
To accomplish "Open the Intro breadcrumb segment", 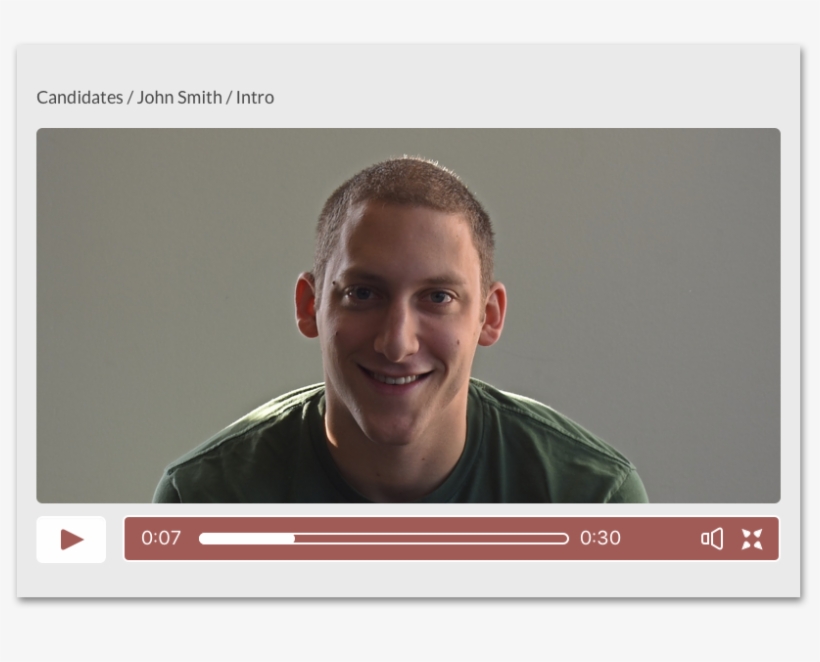I will point(254,97).
